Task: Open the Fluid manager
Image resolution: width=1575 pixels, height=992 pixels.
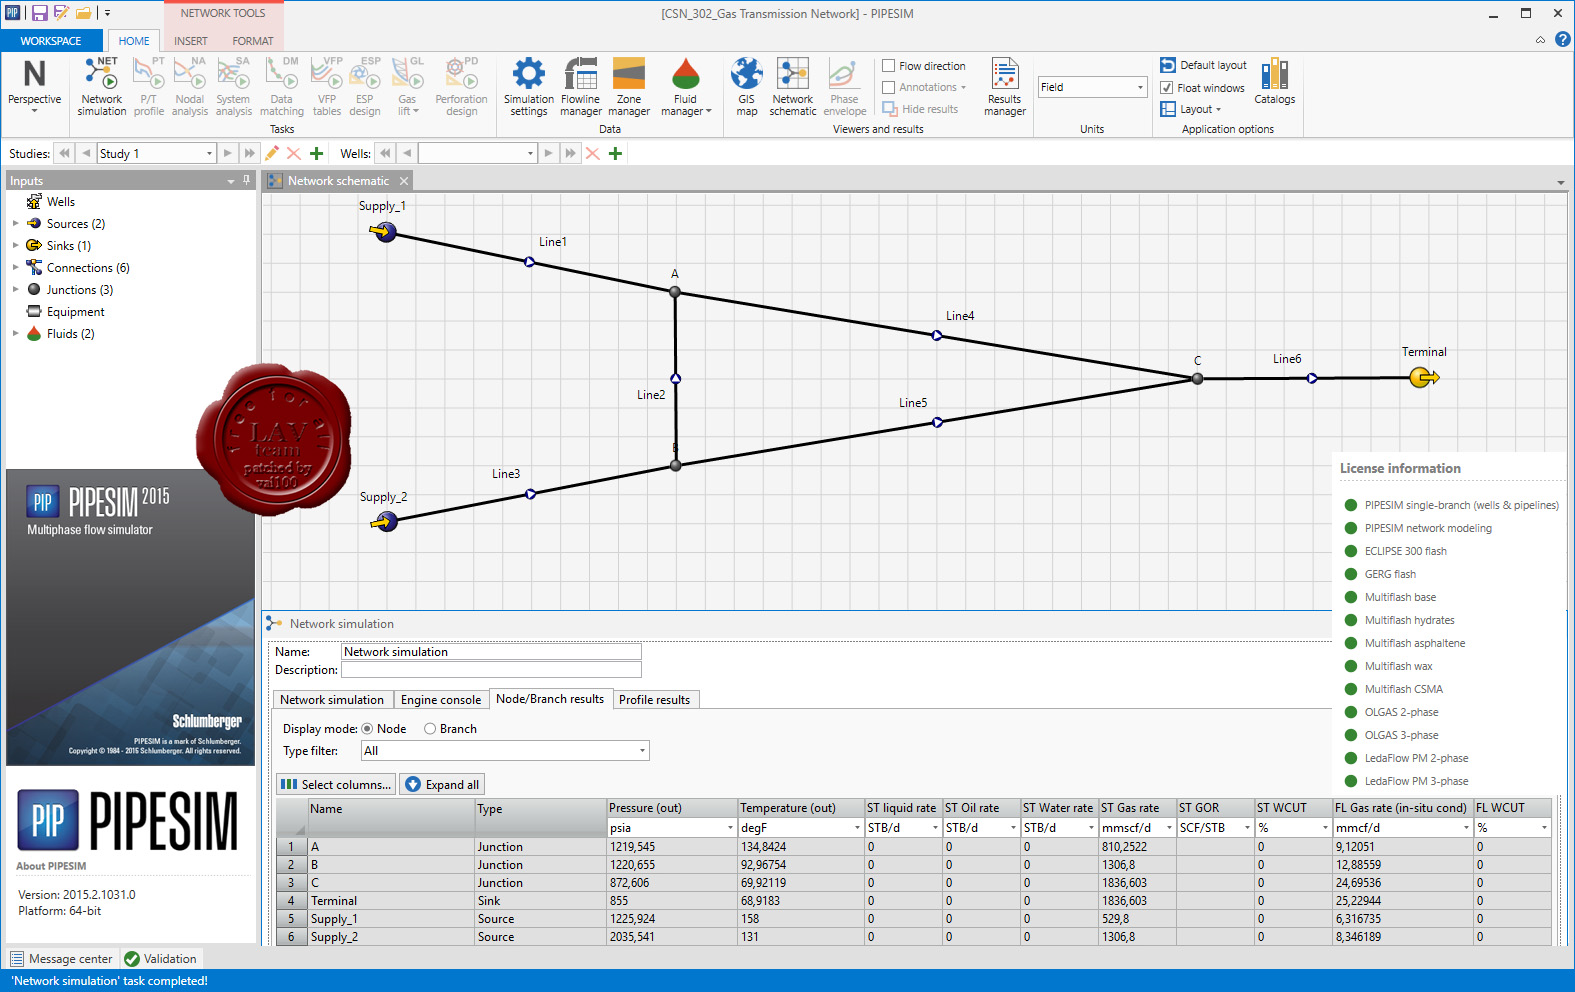Action: [686, 87]
